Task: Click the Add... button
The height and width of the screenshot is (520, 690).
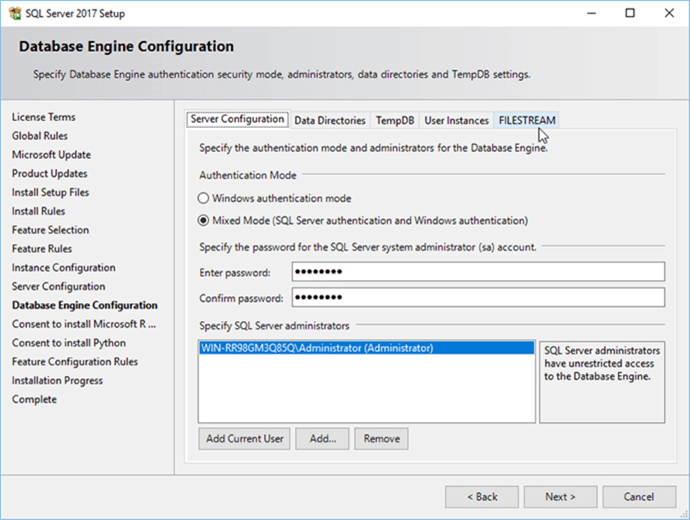Action: [322, 438]
